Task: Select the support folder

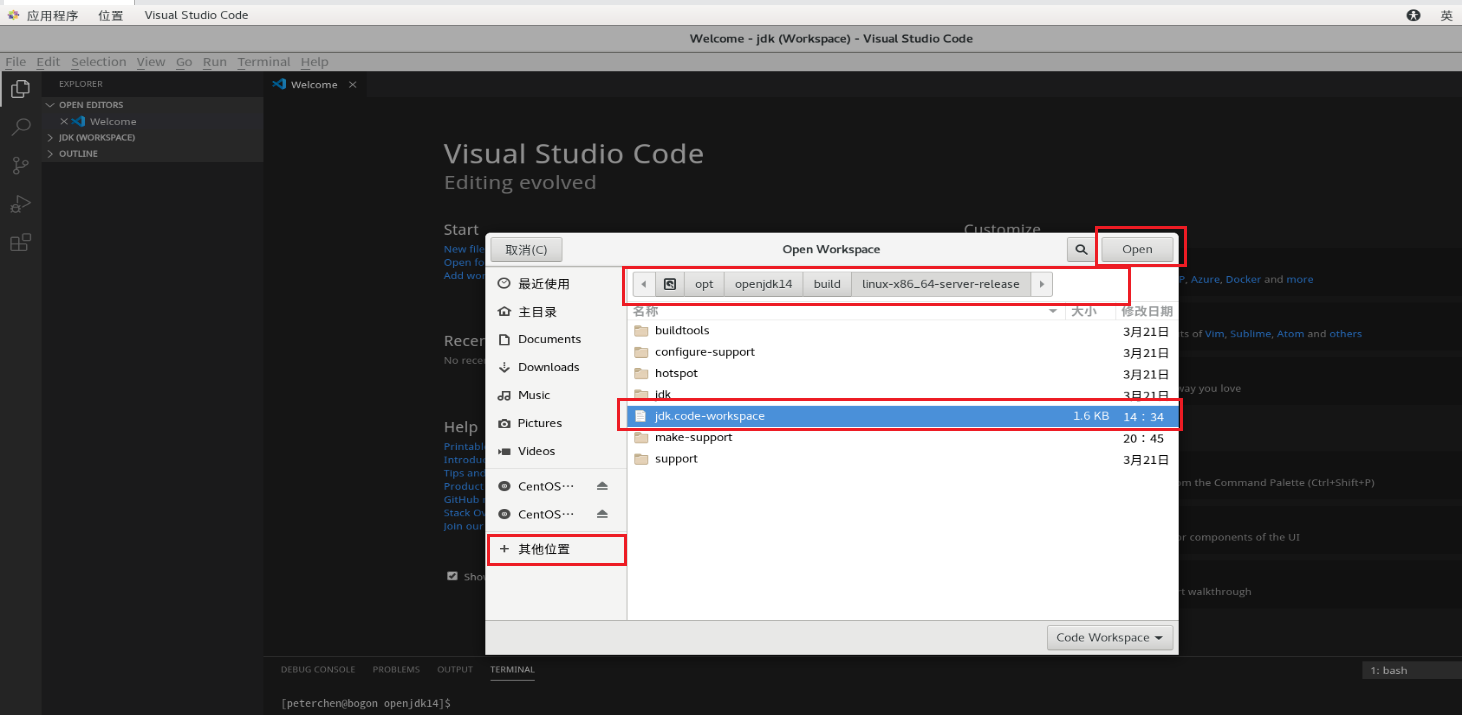Action: (x=902, y=459)
